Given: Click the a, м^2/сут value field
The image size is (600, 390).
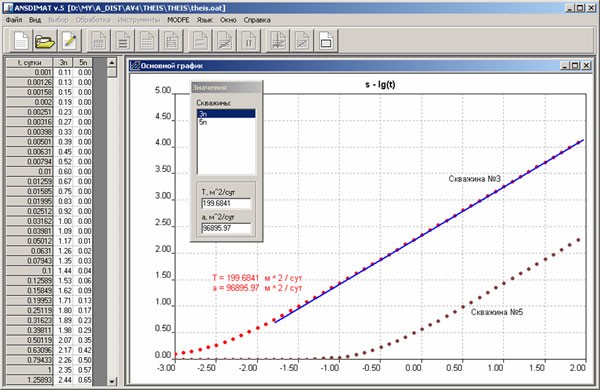Looking at the screenshot, I should click(x=226, y=228).
